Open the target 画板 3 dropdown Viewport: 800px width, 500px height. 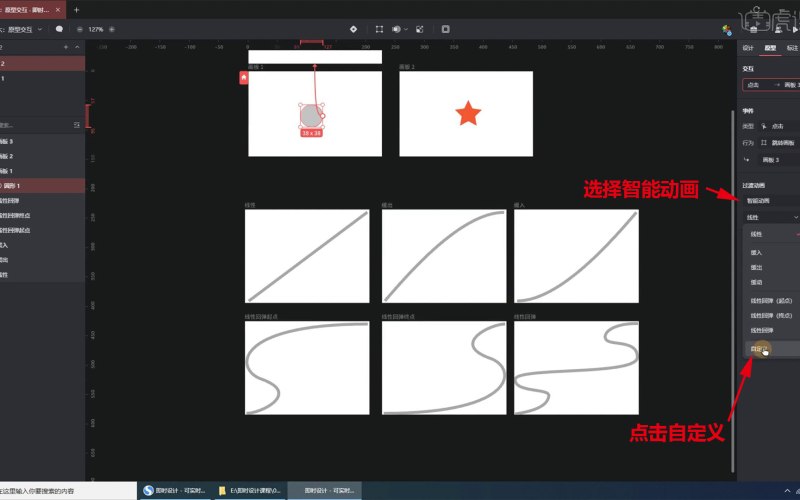[779, 160]
